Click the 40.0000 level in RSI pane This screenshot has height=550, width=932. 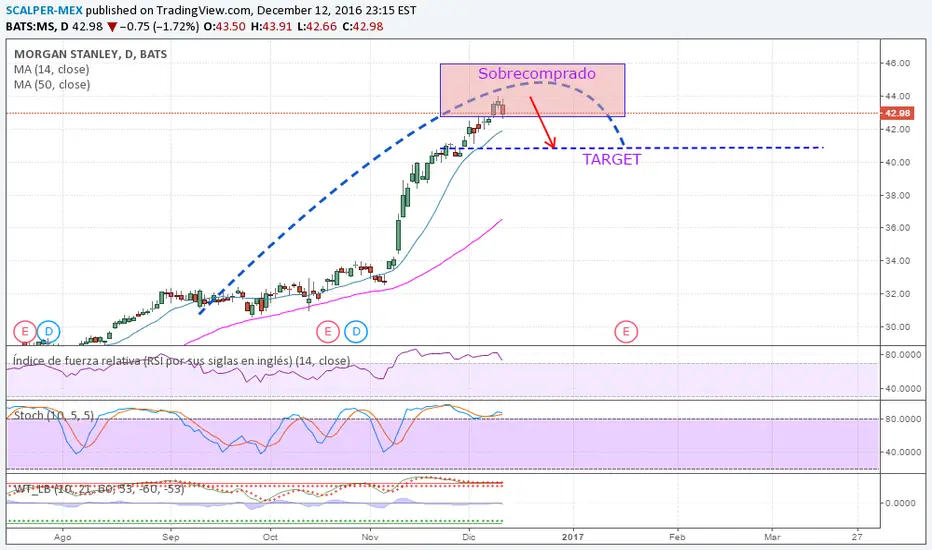click(903, 388)
